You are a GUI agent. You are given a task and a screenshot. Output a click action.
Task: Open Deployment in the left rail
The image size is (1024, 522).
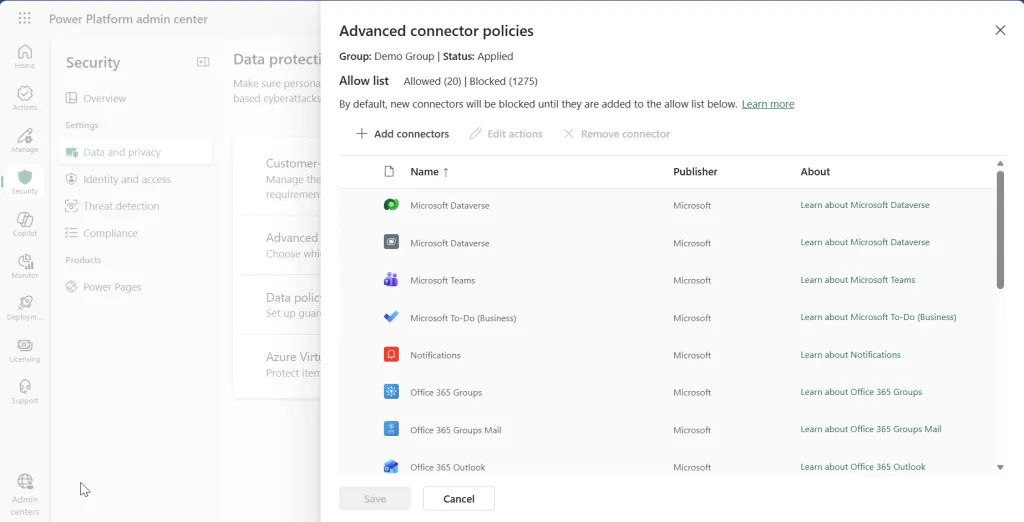tap(25, 308)
